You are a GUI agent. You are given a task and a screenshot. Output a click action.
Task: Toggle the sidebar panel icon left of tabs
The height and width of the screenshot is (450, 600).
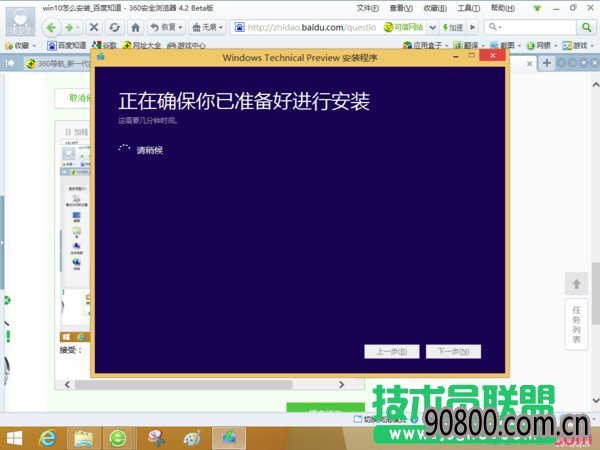click(x=10, y=63)
